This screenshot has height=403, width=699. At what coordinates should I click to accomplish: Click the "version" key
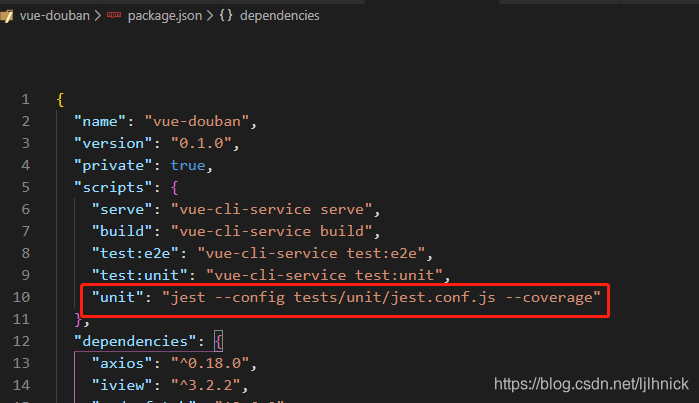coord(113,144)
